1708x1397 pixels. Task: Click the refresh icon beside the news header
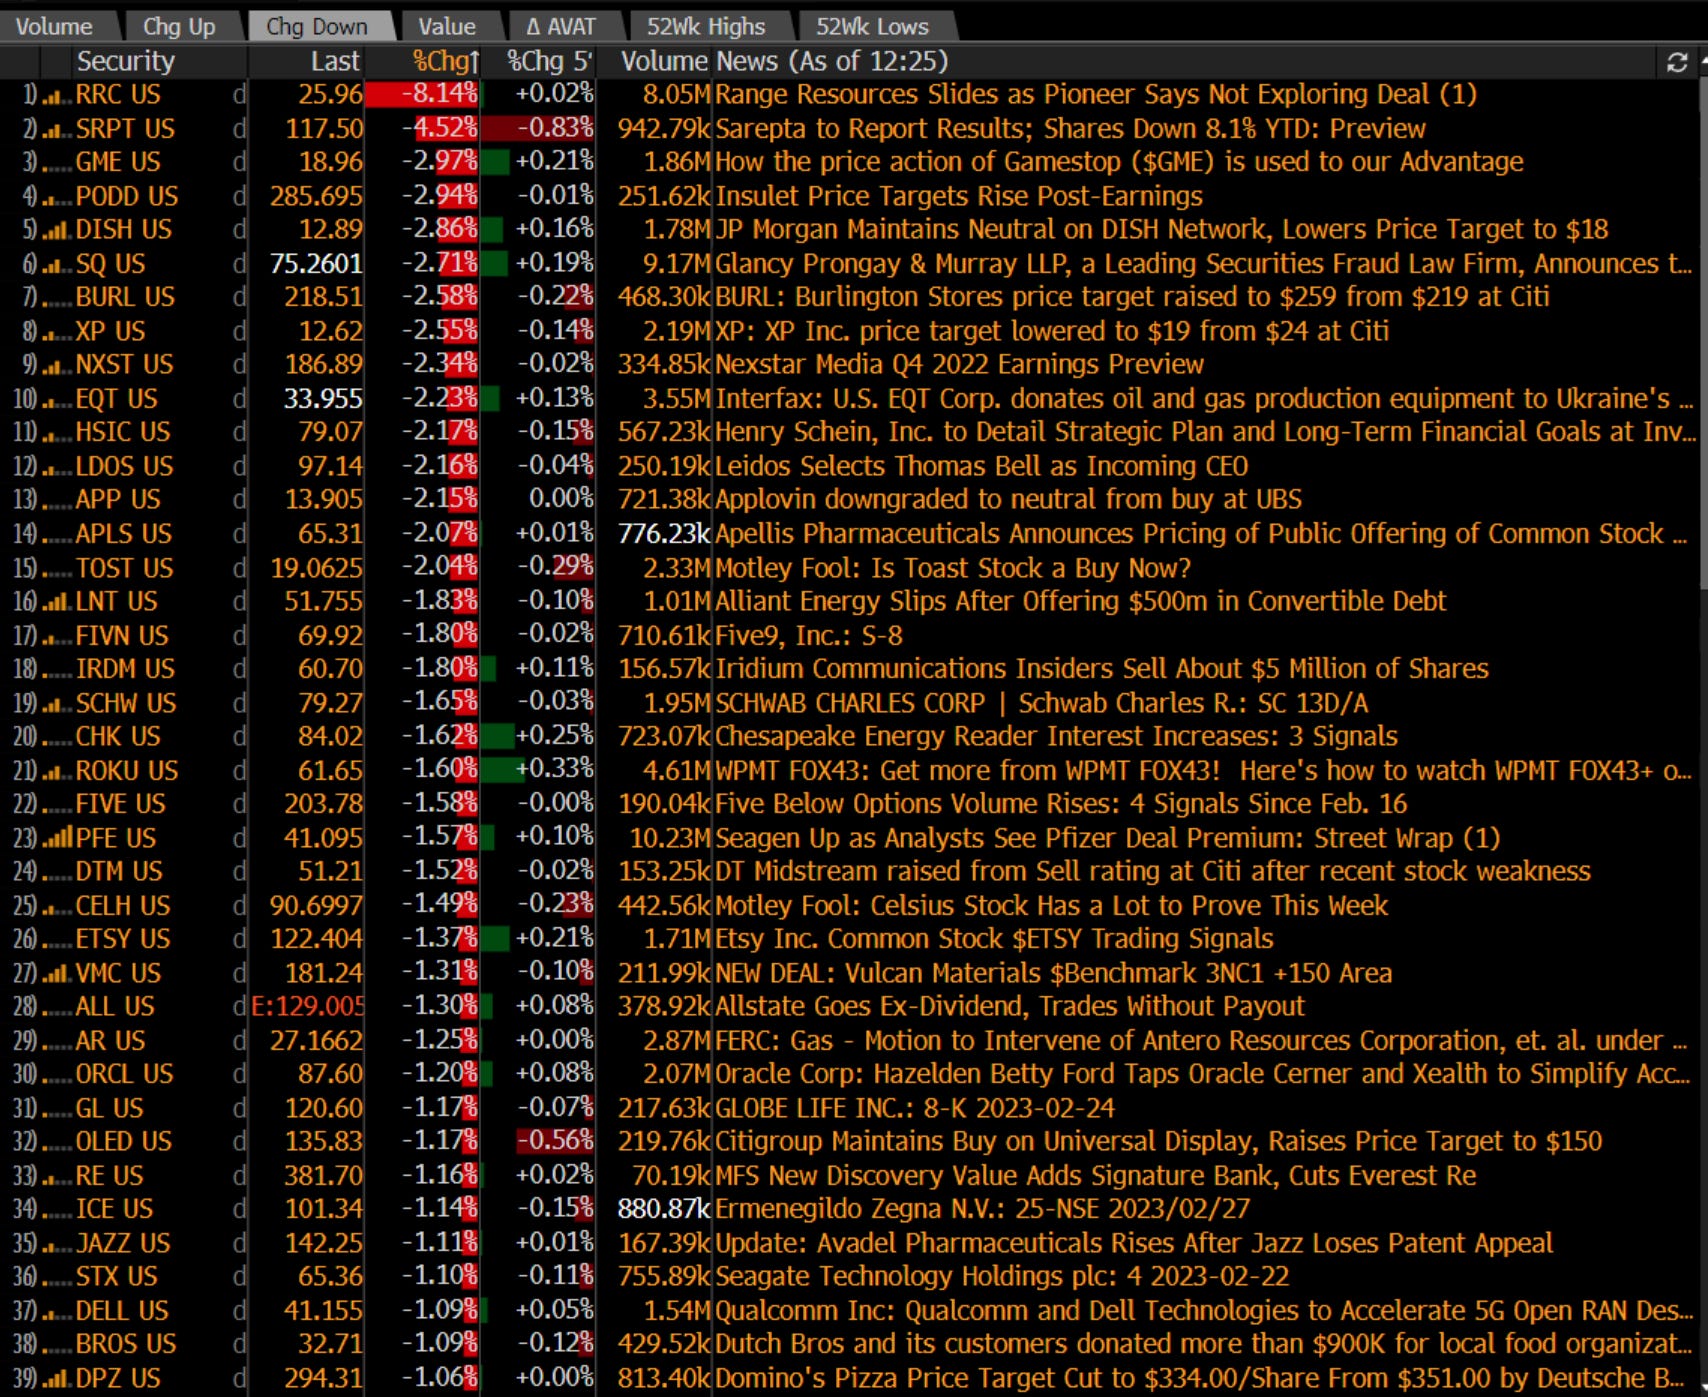coord(1677,62)
